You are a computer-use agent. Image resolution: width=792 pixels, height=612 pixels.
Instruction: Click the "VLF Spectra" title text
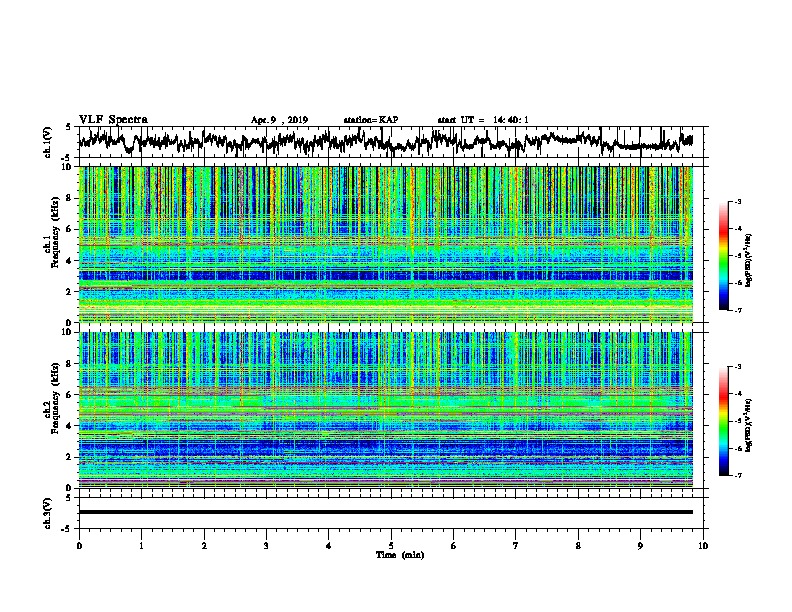point(113,120)
